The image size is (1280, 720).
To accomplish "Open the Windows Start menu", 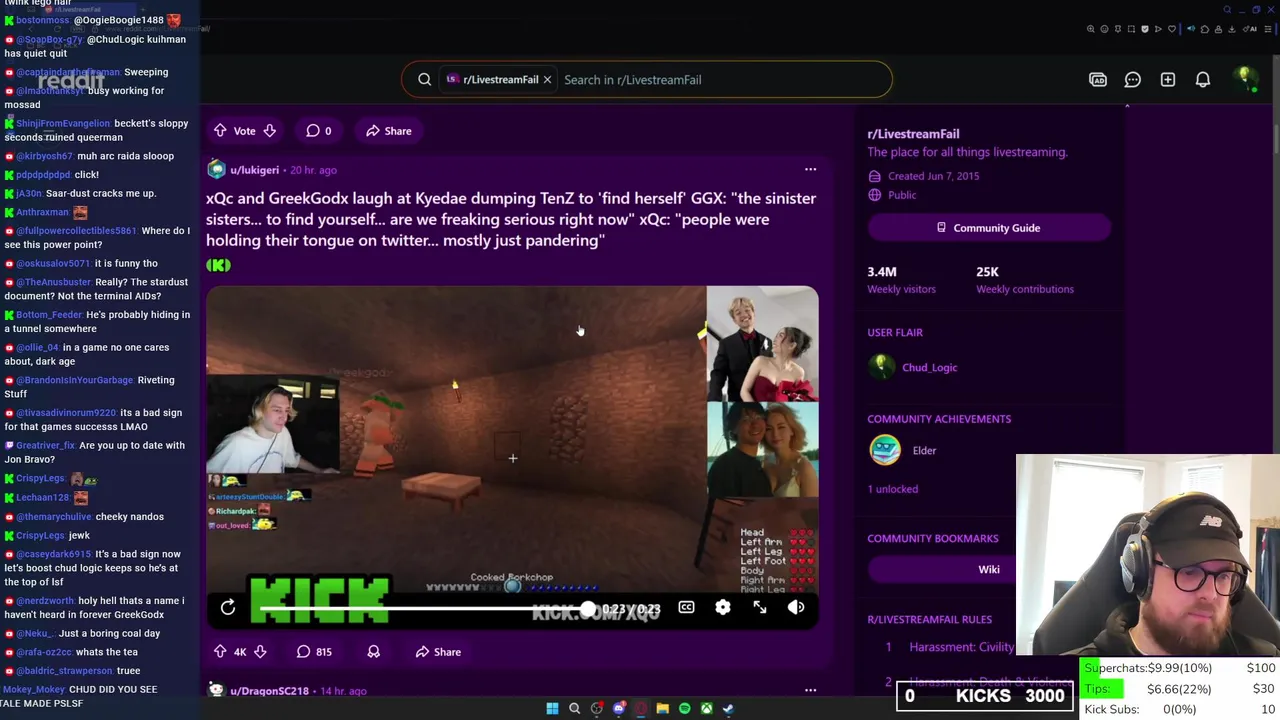I will (552, 709).
